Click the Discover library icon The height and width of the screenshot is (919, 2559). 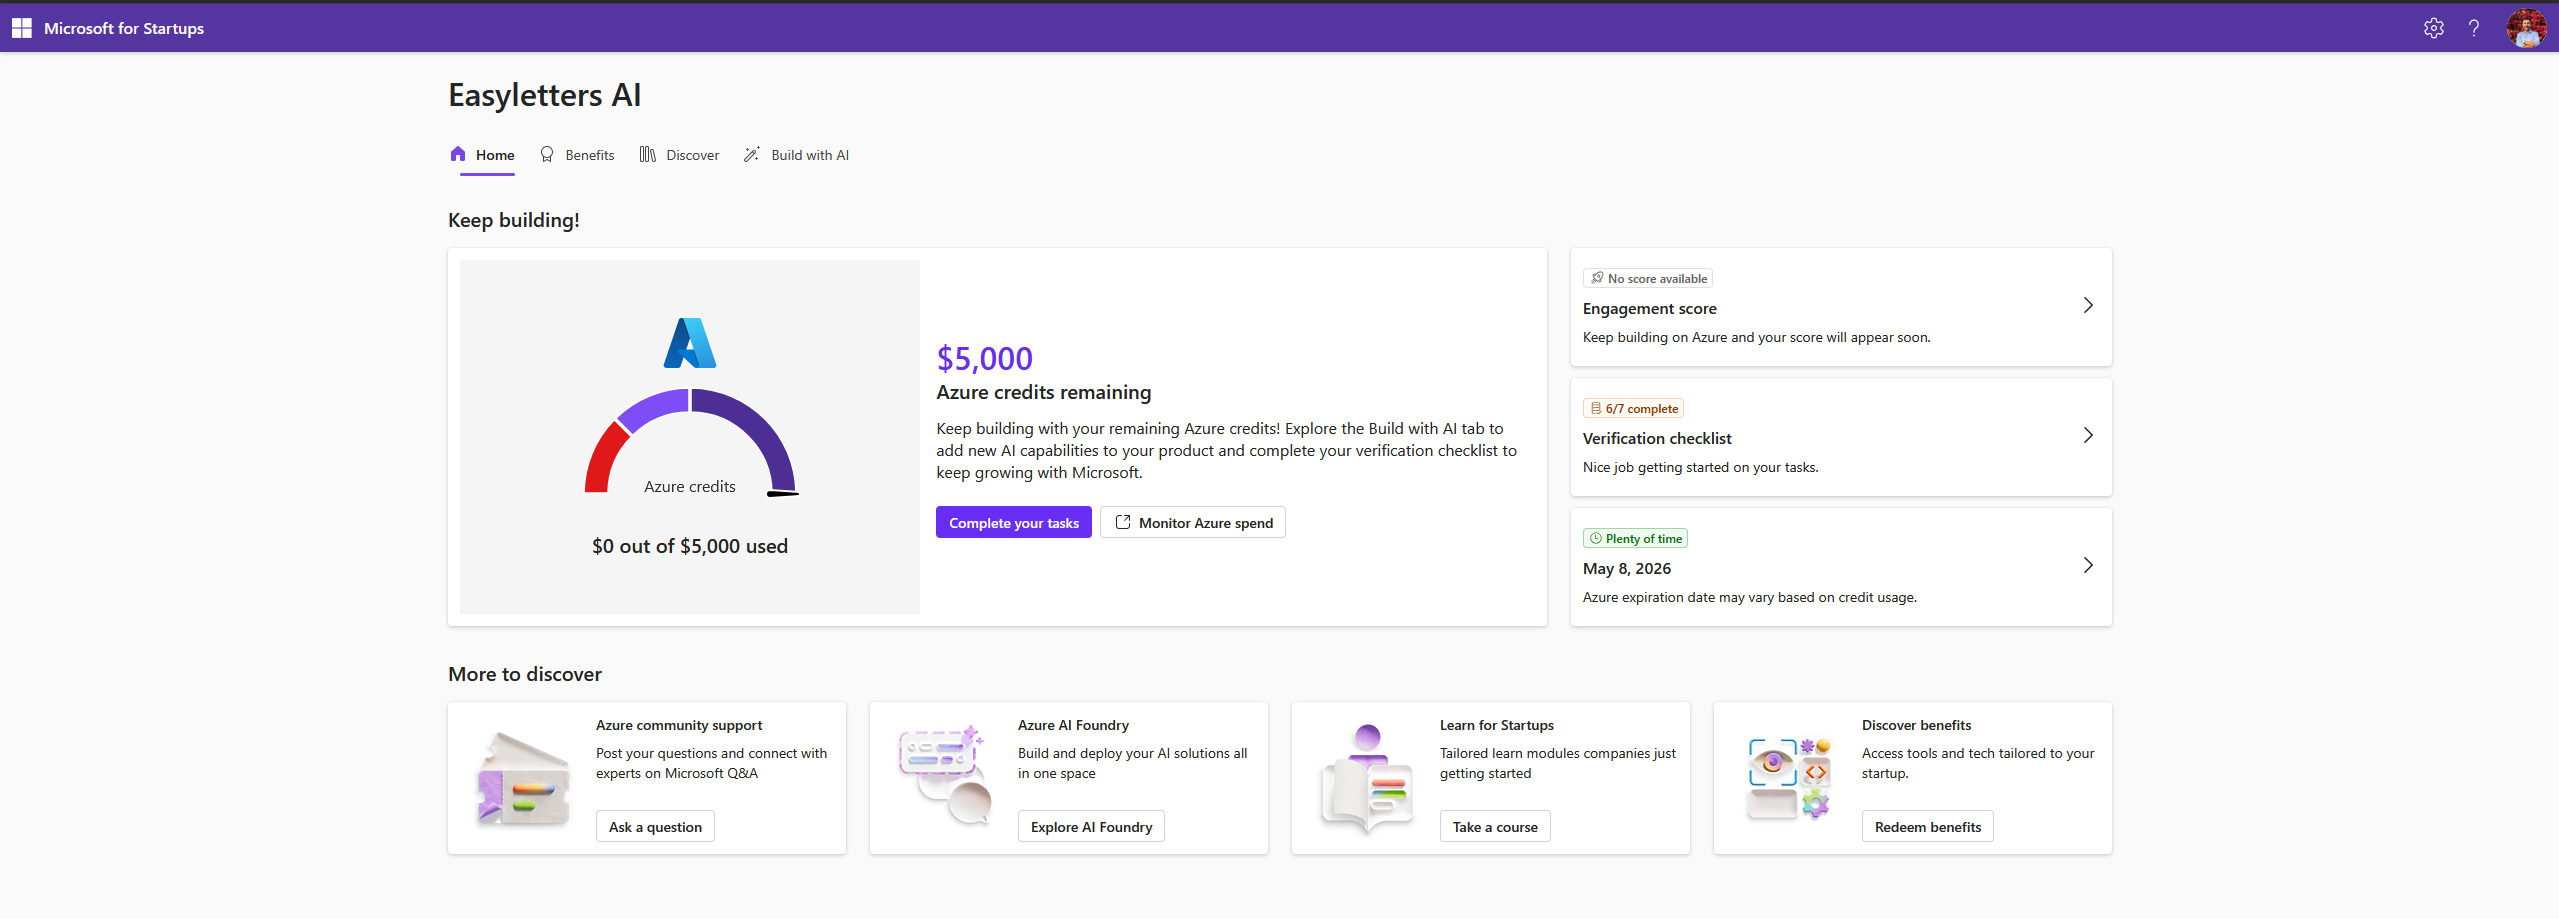[x=648, y=154]
